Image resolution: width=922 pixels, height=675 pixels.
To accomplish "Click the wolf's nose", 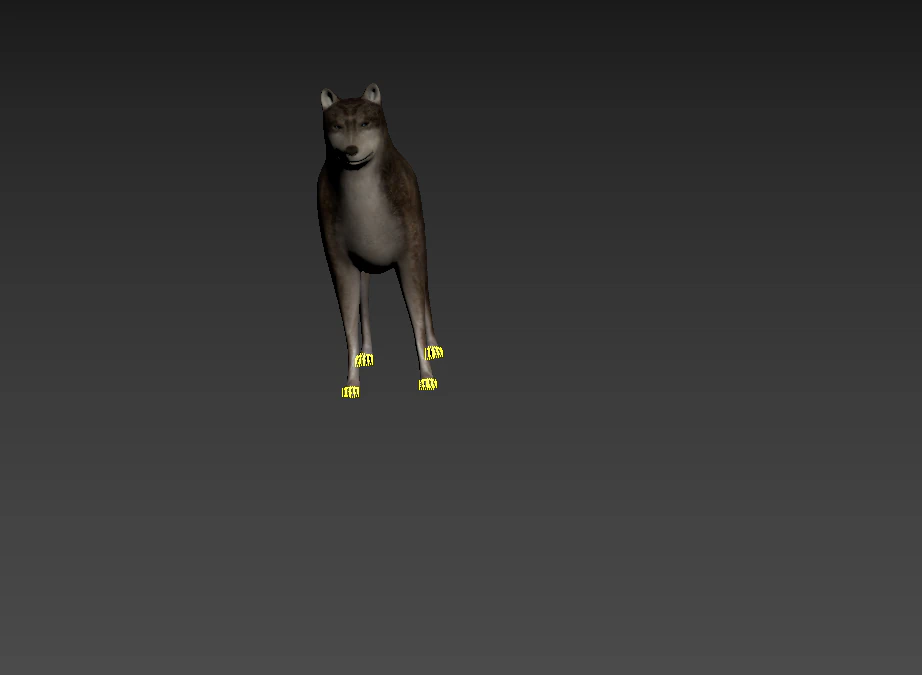I will (x=352, y=148).
